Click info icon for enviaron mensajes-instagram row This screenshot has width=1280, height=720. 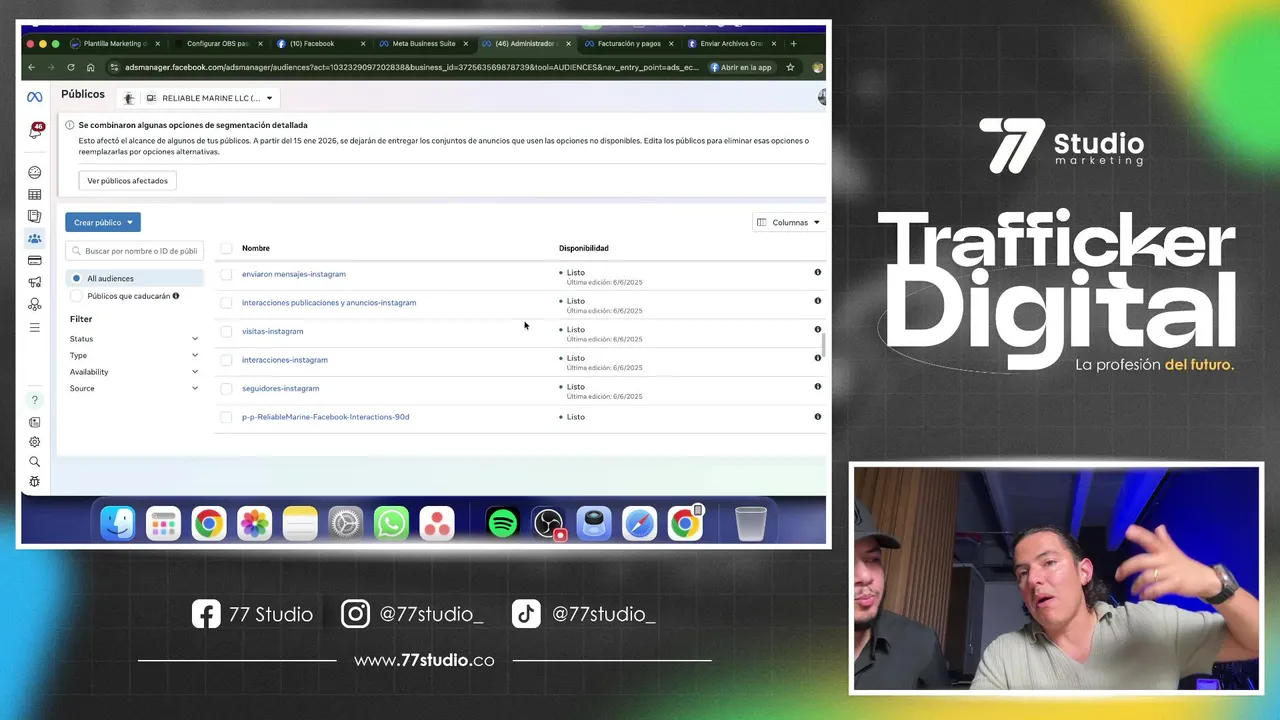(817, 272)
